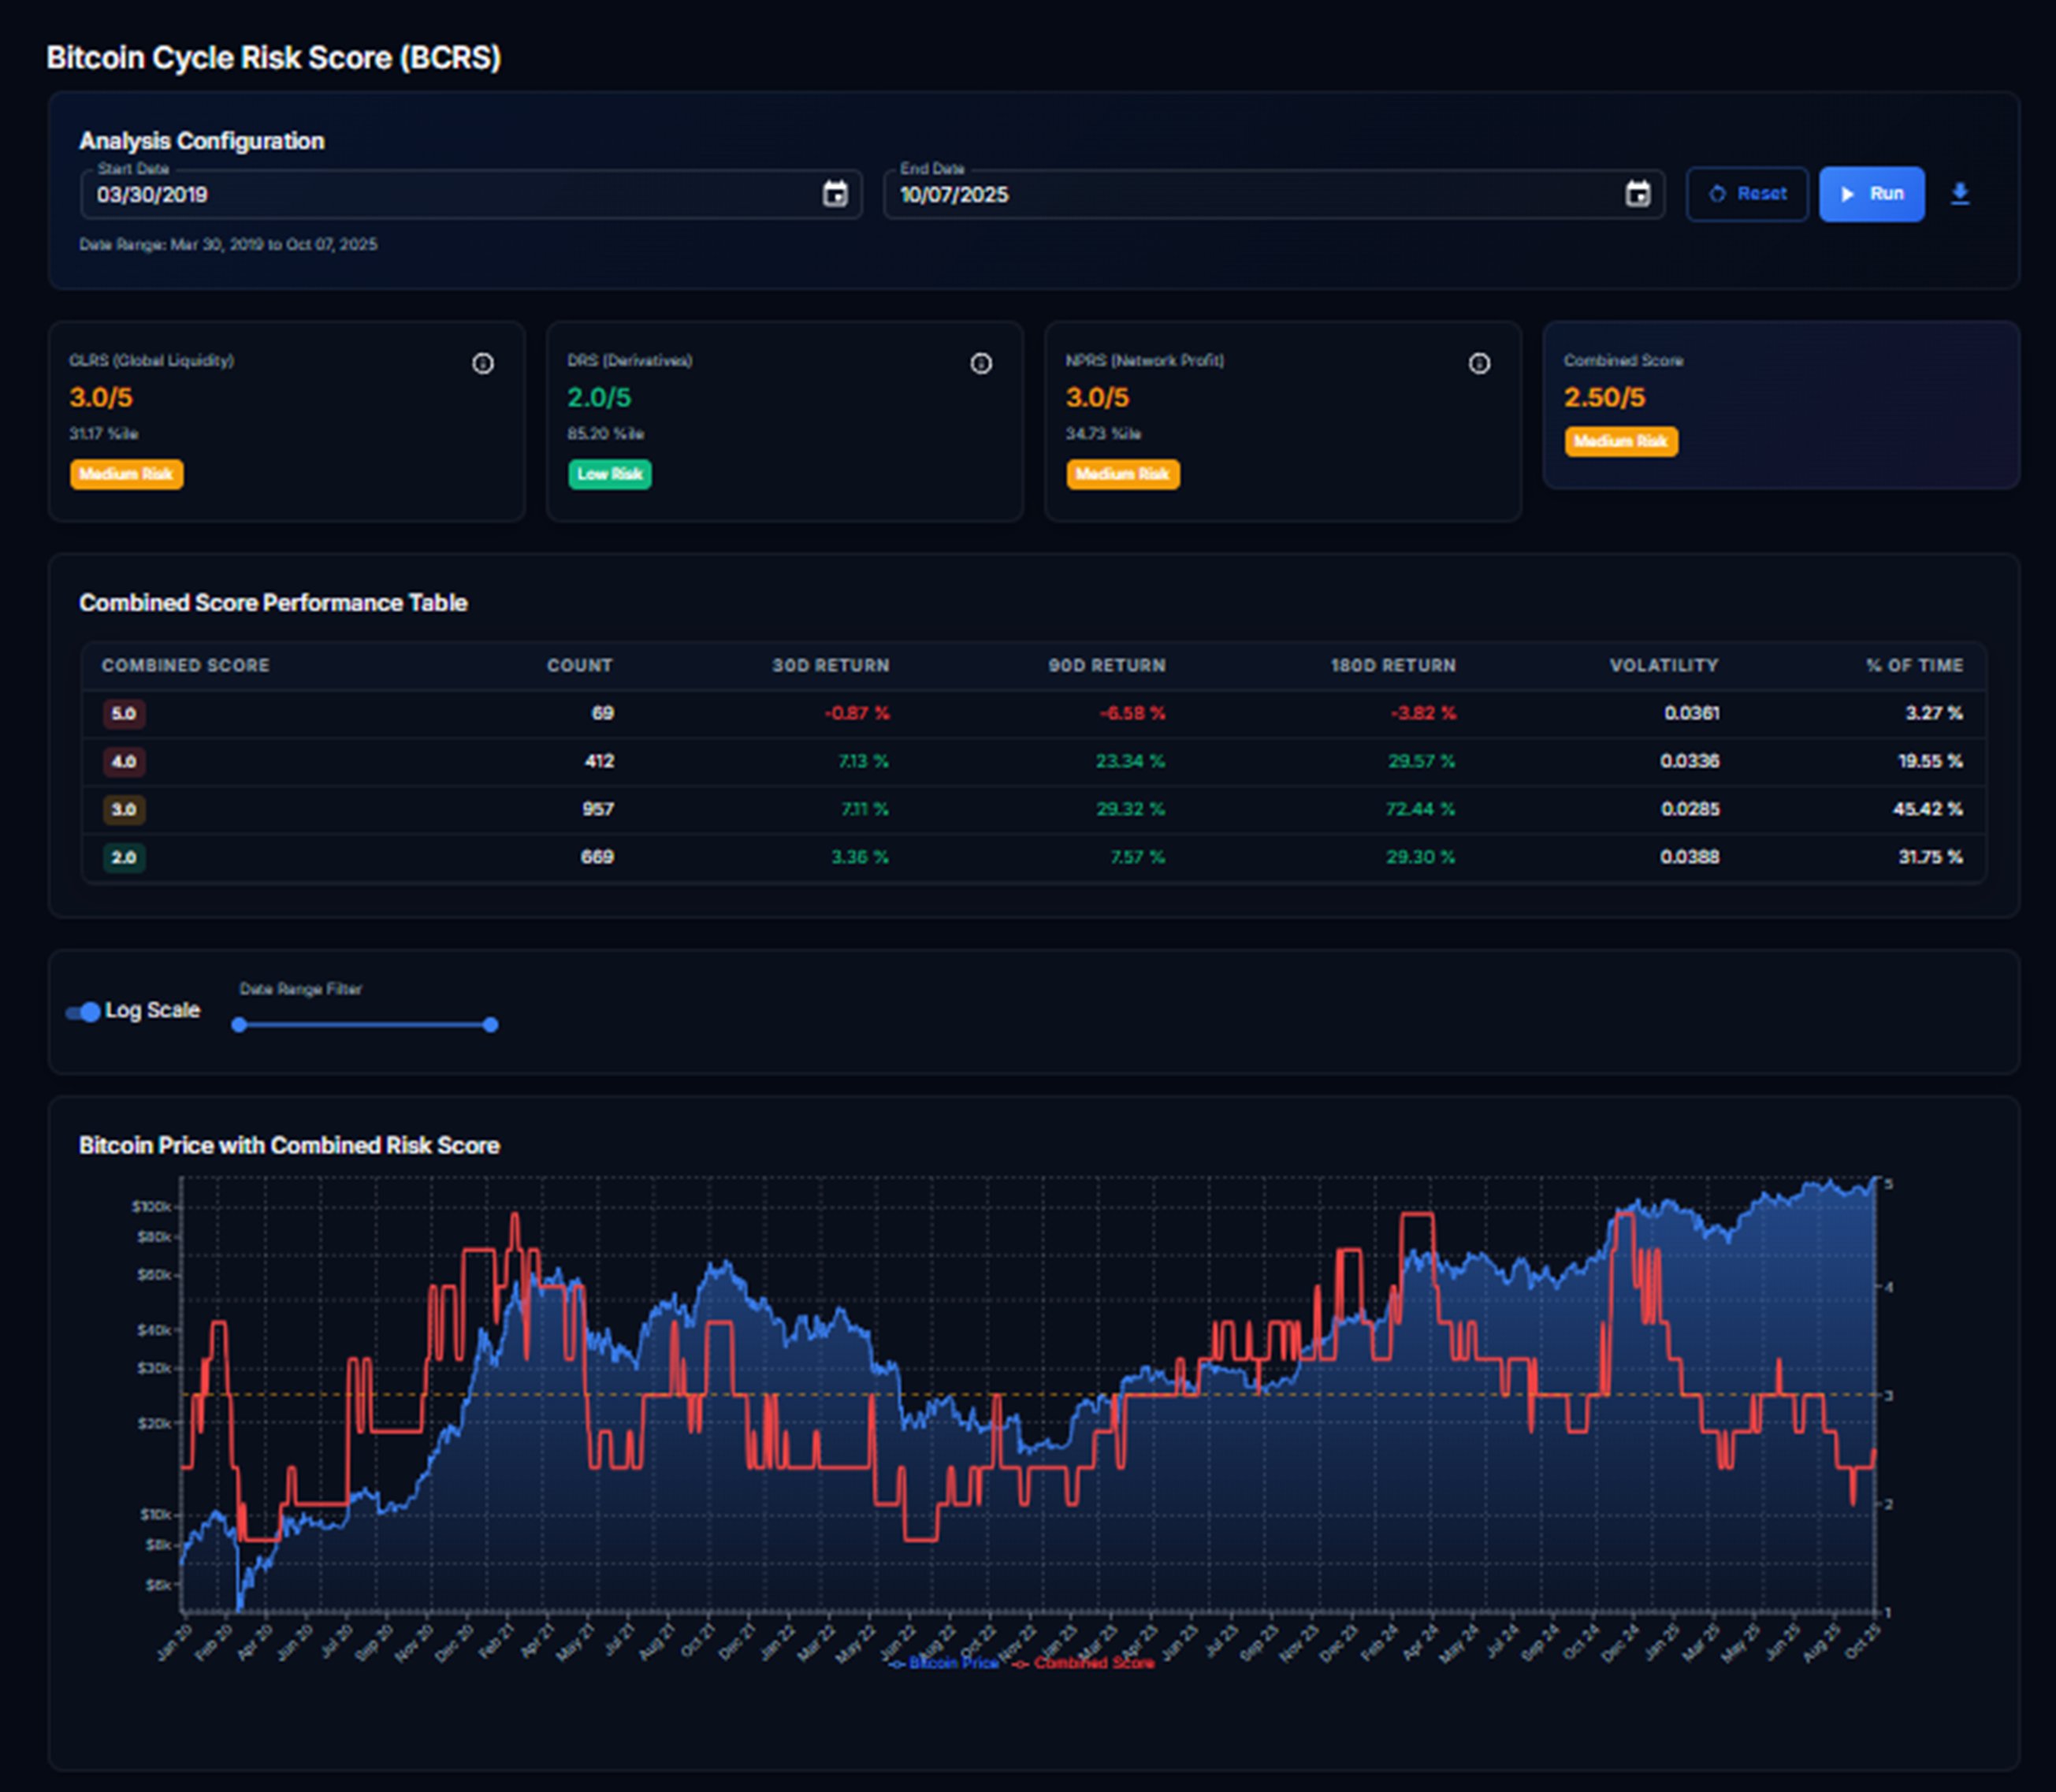Sort table by 30D Return column
The height and width of the screenshot is (1792, 2056).
[x=830, y=666]
